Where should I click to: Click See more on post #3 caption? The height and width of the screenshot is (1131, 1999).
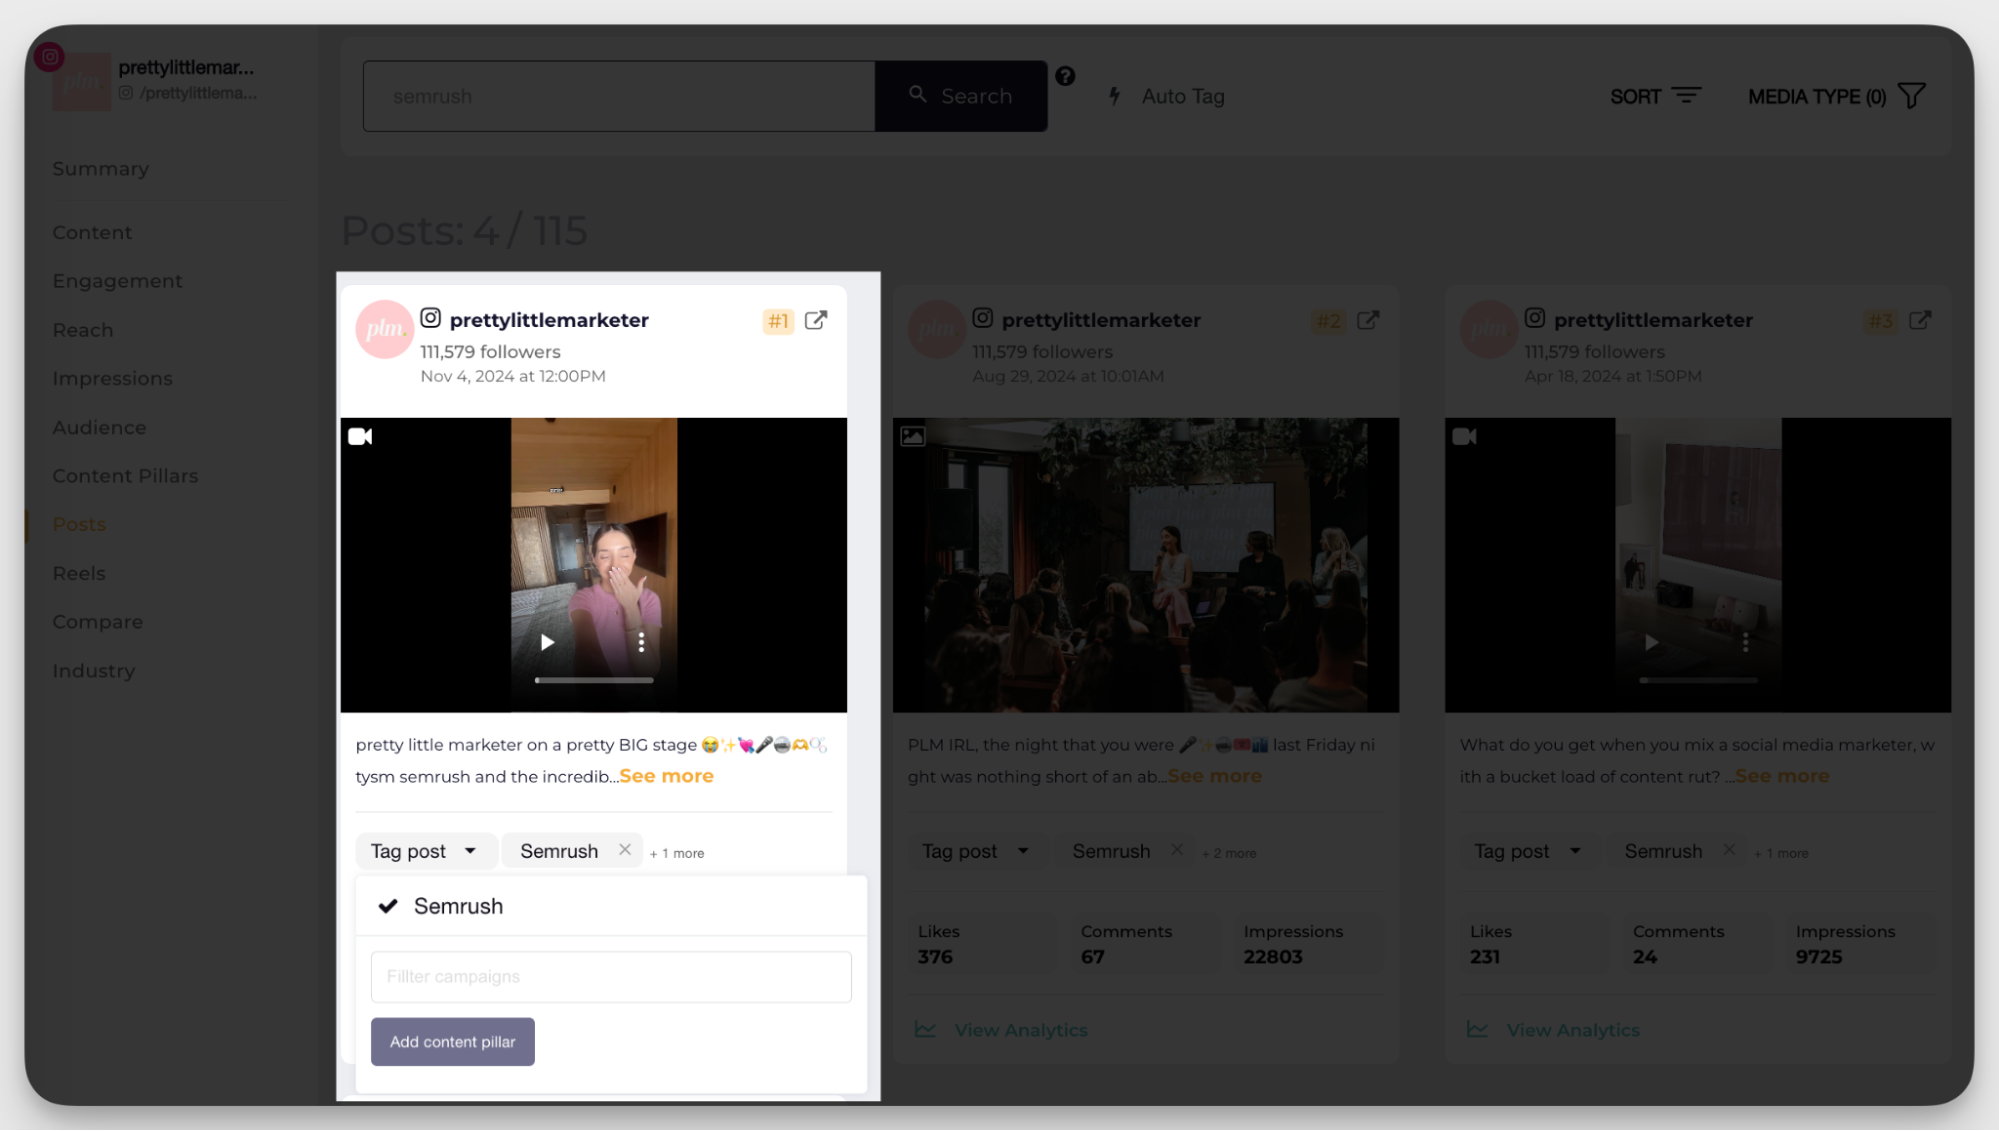[x=1781, y=776]
